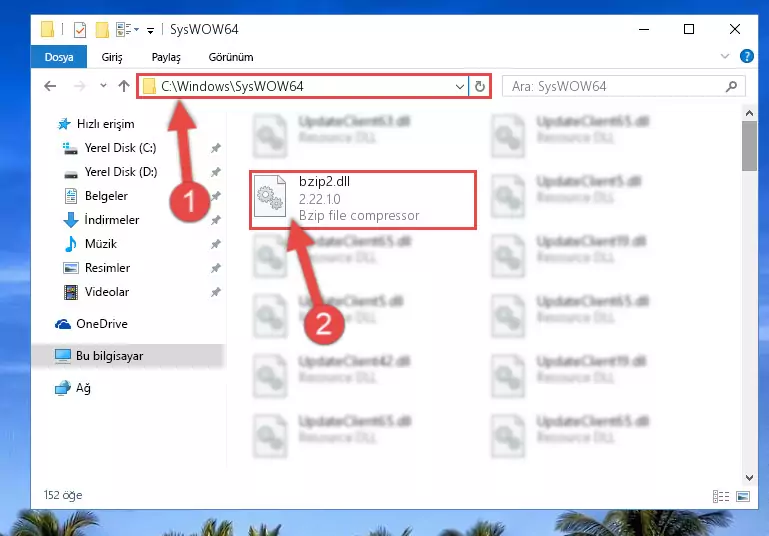The width and height of the screenshot is (769, 536).
Task: Click the Müzik note icon
Action: tap(71, 244)
